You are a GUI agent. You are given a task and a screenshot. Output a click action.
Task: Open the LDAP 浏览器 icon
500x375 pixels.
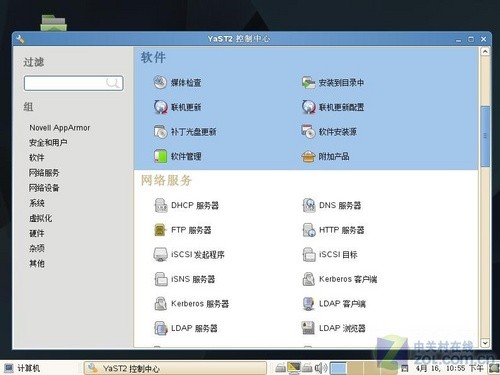(x=309, y=328)
